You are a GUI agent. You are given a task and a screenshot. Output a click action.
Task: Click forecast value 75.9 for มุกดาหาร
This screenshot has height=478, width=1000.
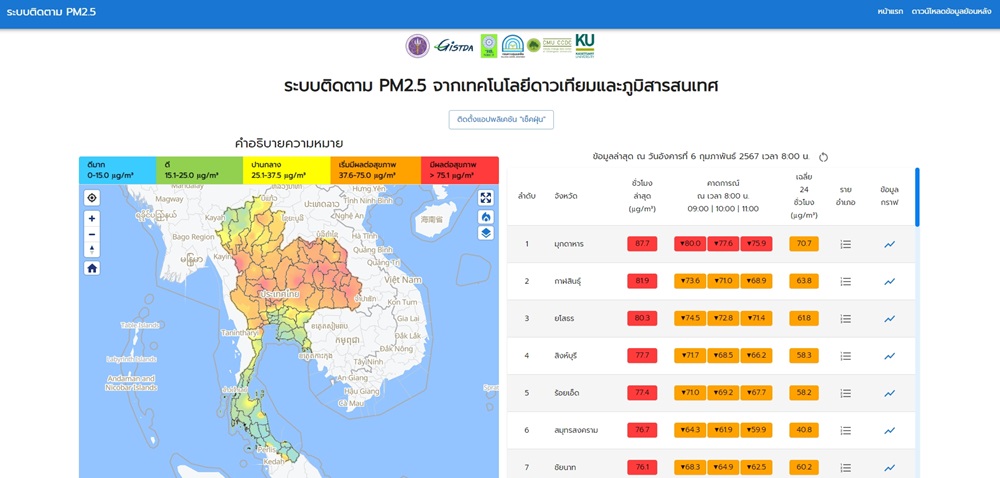[x=756, y=244]
